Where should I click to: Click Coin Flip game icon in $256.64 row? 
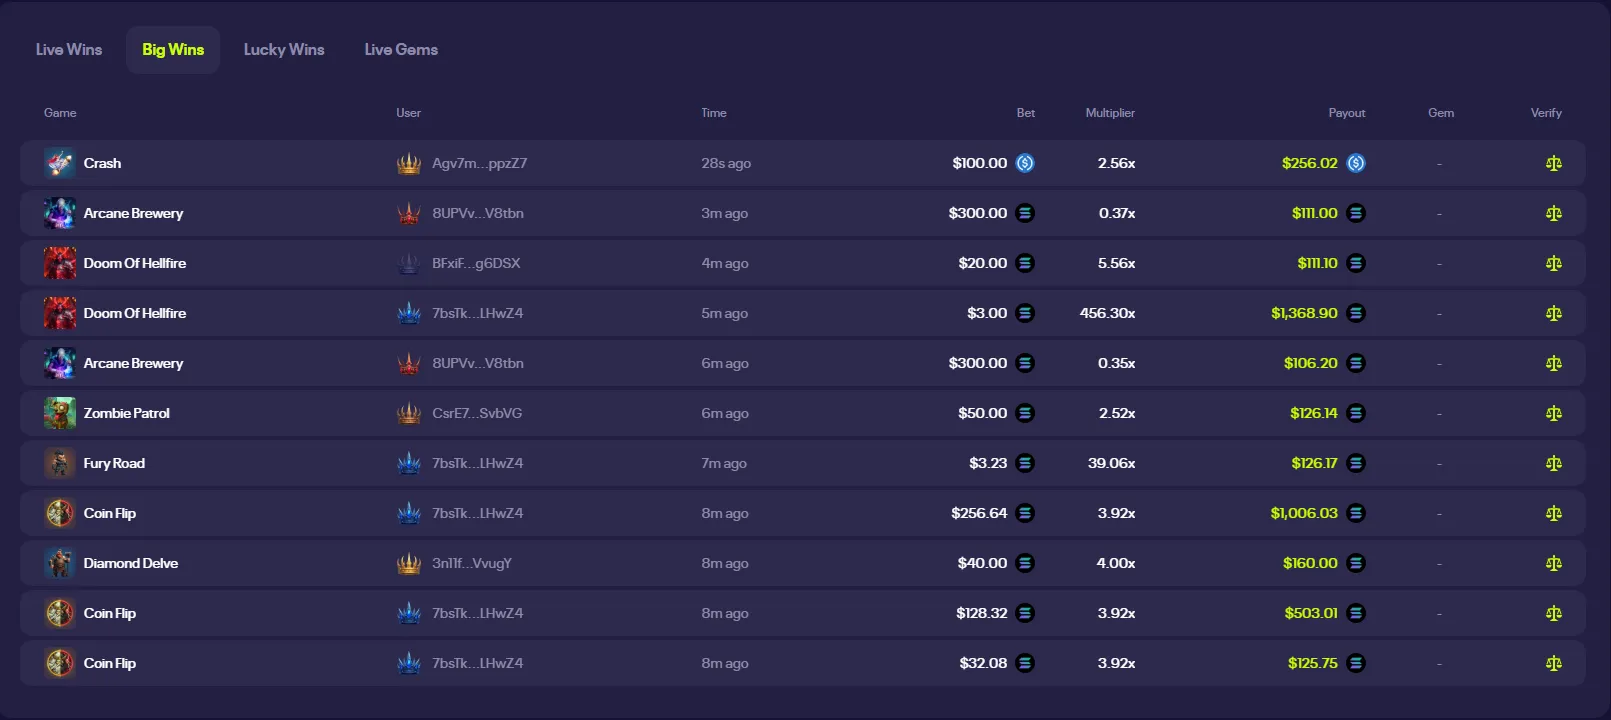[x=60, y=513]
